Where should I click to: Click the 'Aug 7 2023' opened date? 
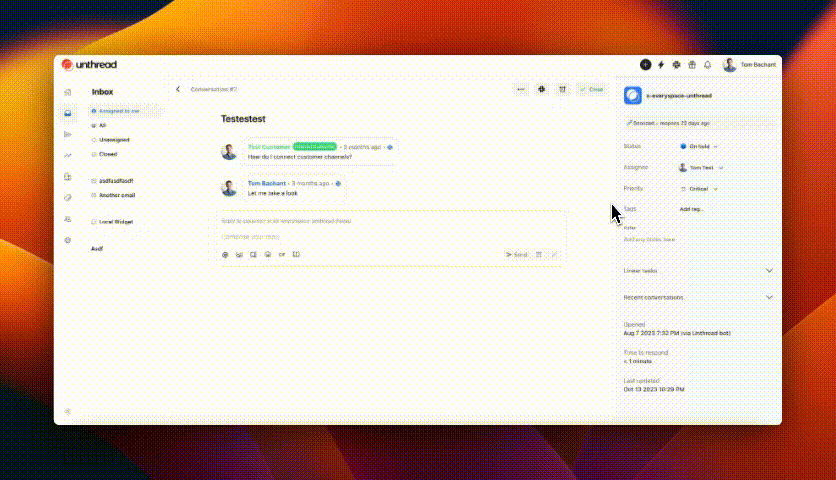click(x=677, y=333)
